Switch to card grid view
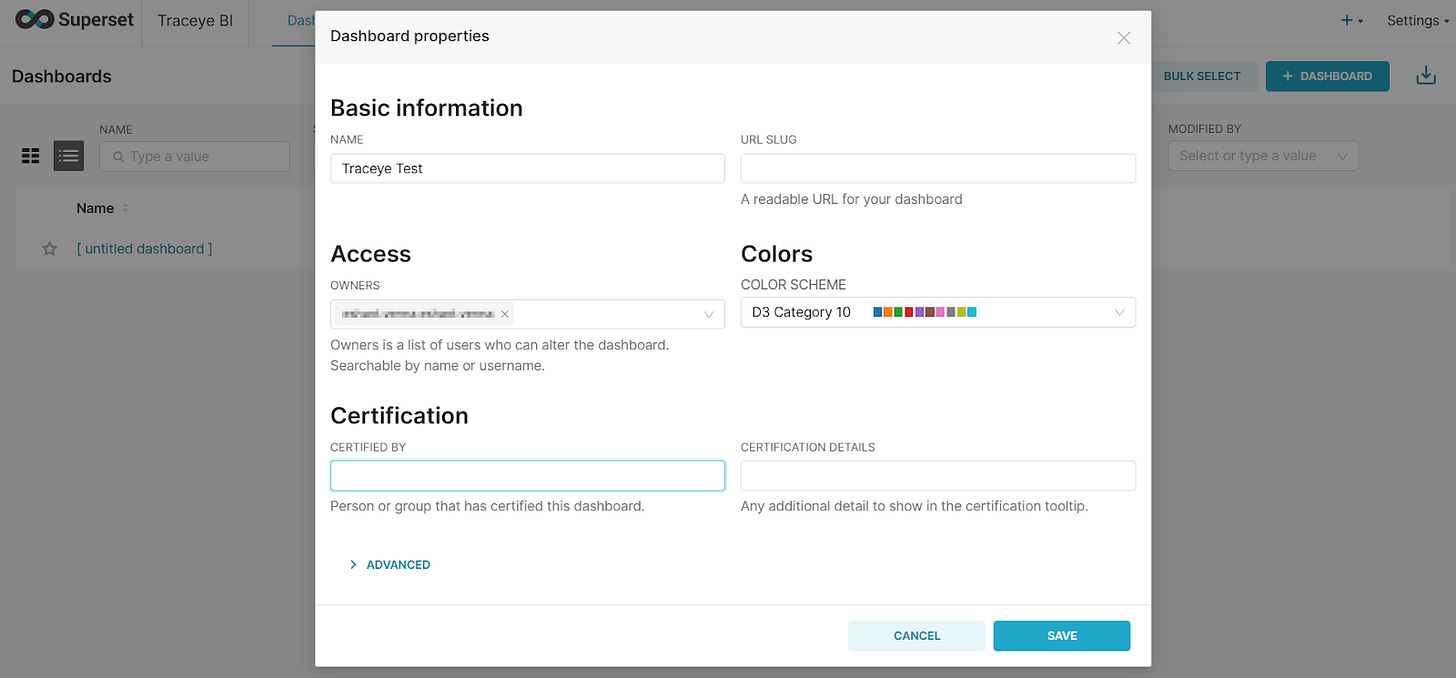This screenshot has width=1456, height=678. click(x=31, y=156)
